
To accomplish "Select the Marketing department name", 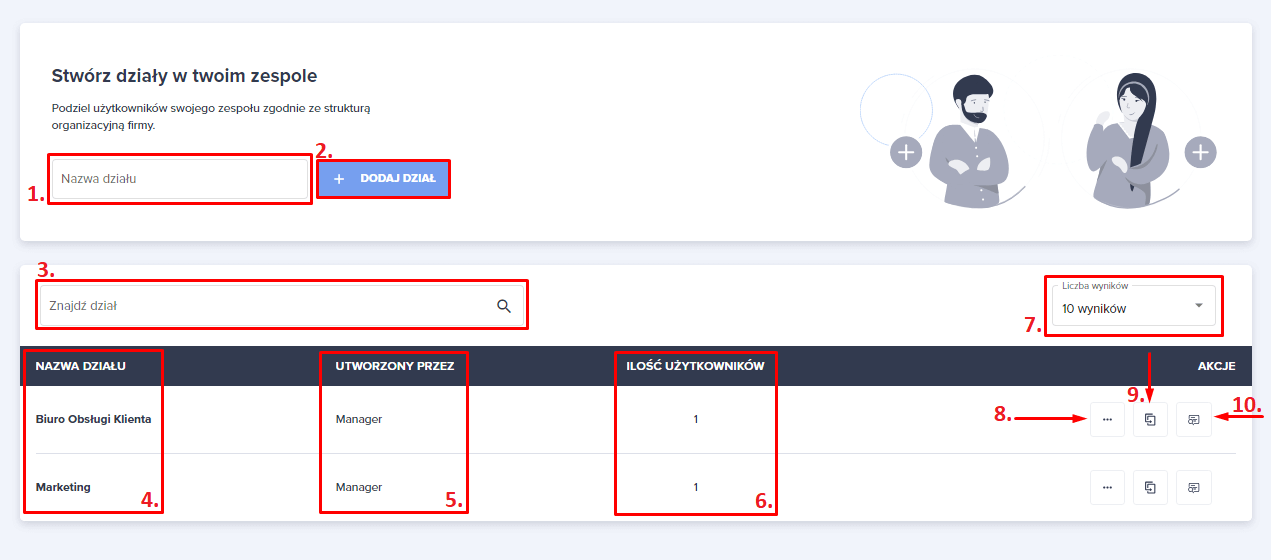I will coord(63,488).
